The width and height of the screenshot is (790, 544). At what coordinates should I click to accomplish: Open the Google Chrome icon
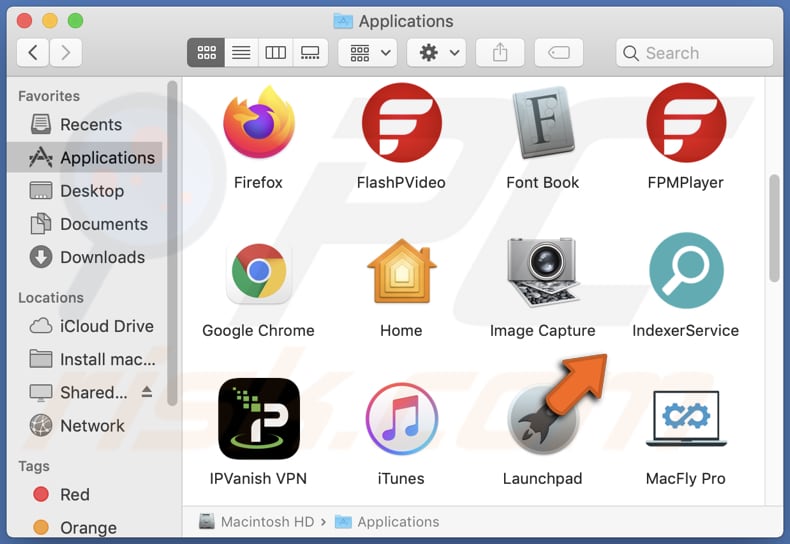pyautogui.click(x=259, y=273)
